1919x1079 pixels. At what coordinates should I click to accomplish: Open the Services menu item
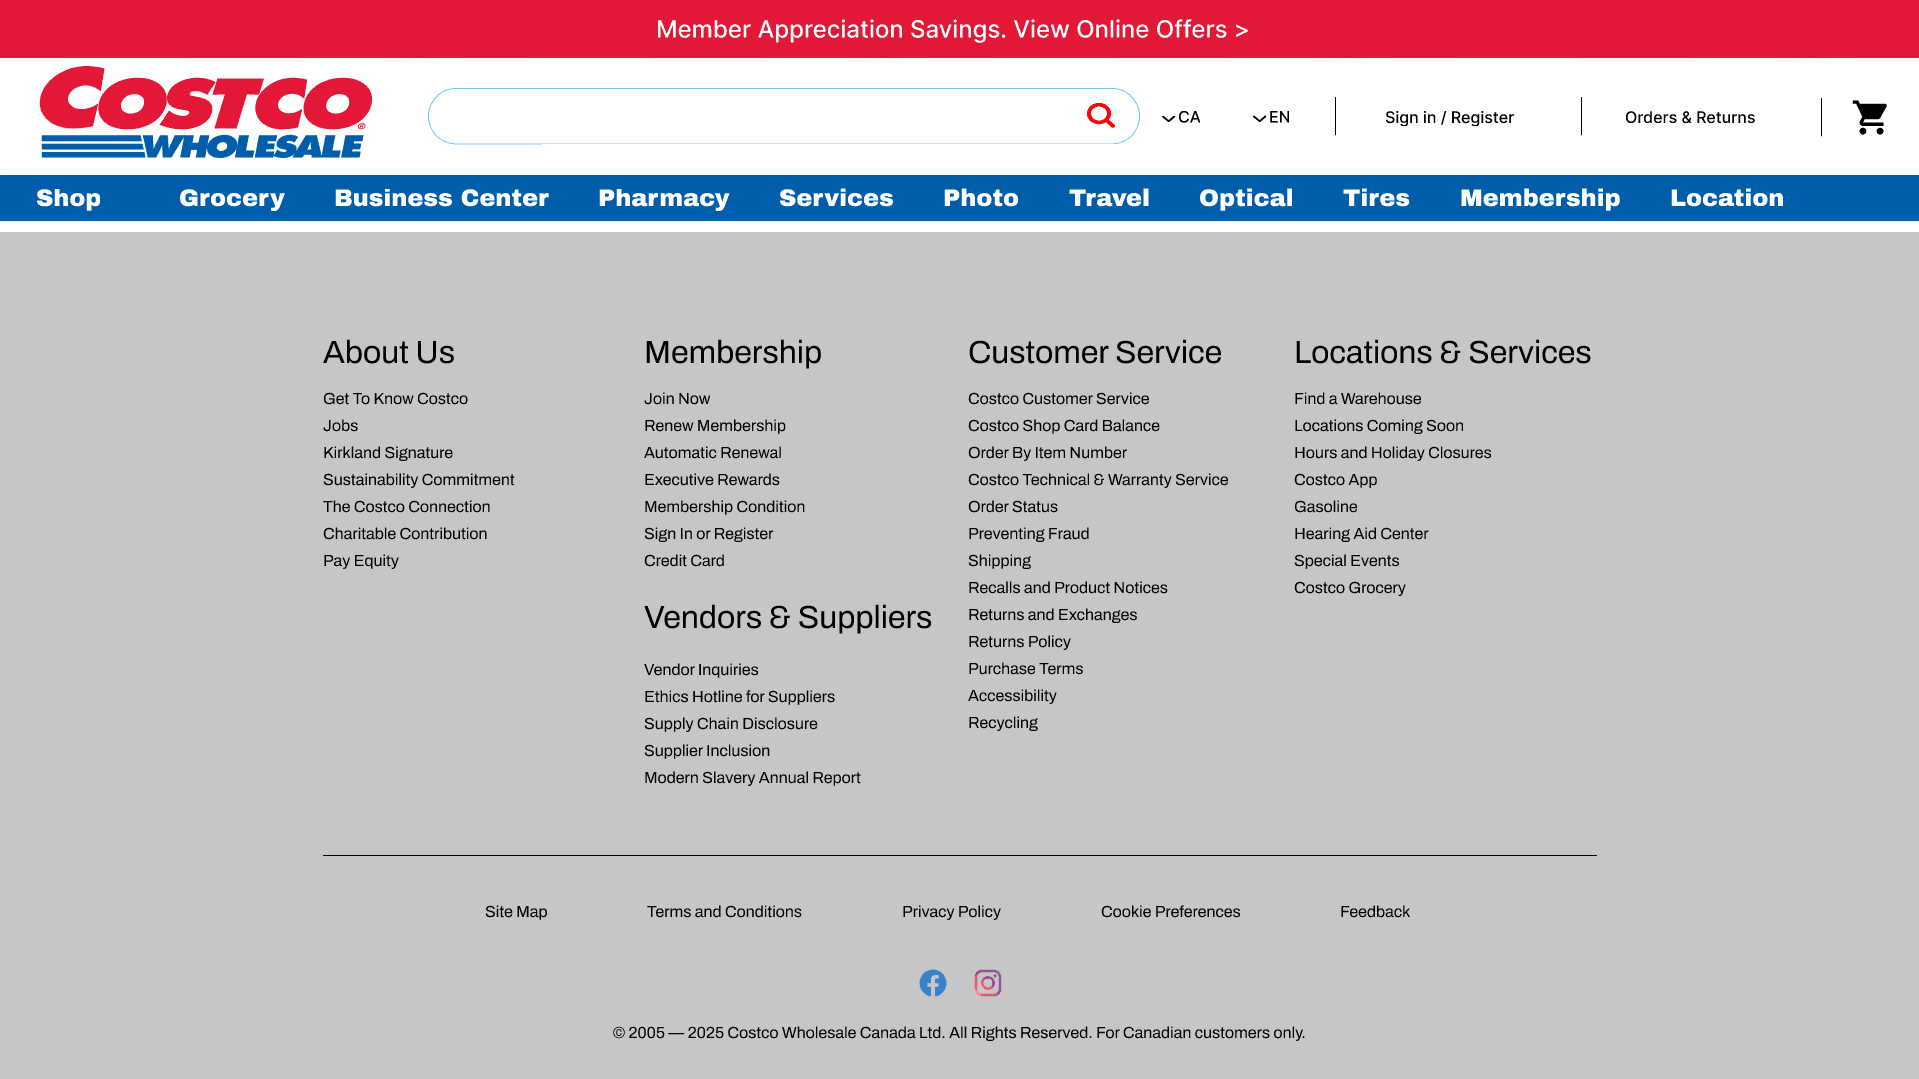tap(836, 198)
